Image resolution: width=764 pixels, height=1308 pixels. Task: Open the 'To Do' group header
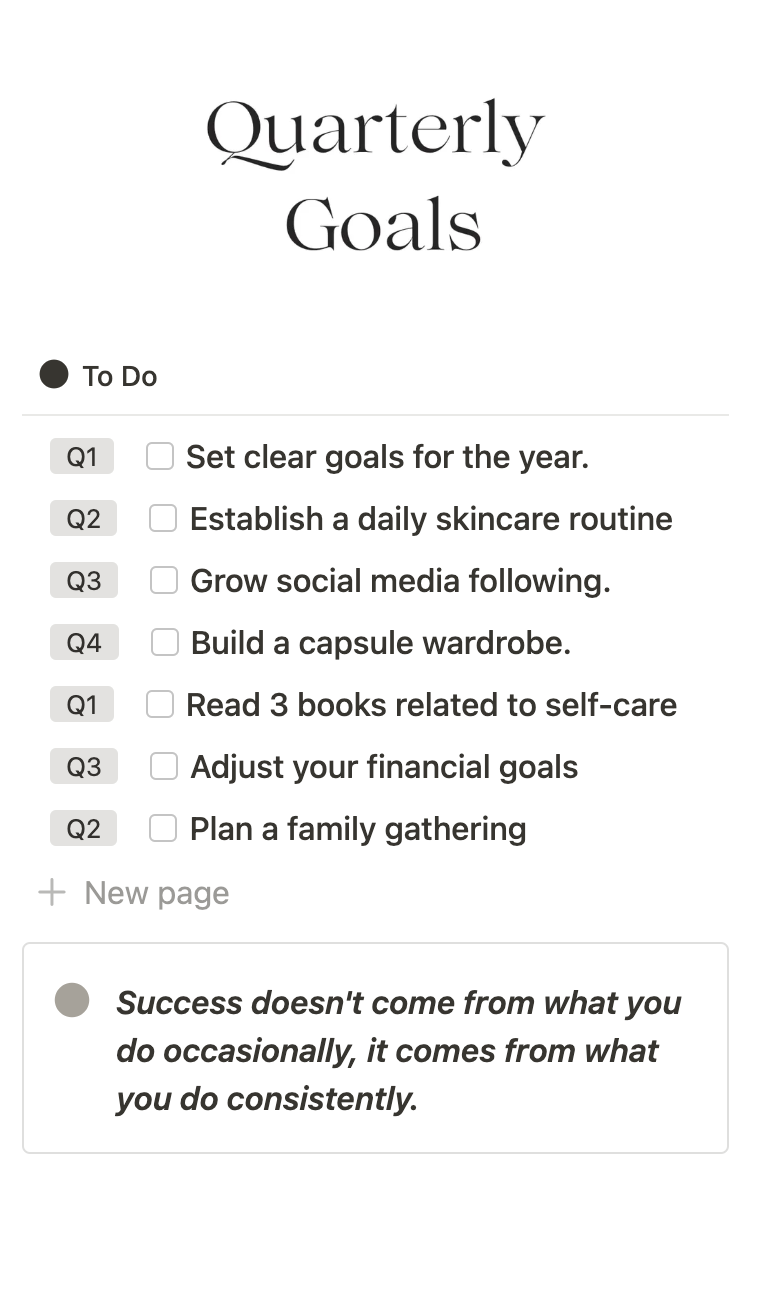pos(120,376)
